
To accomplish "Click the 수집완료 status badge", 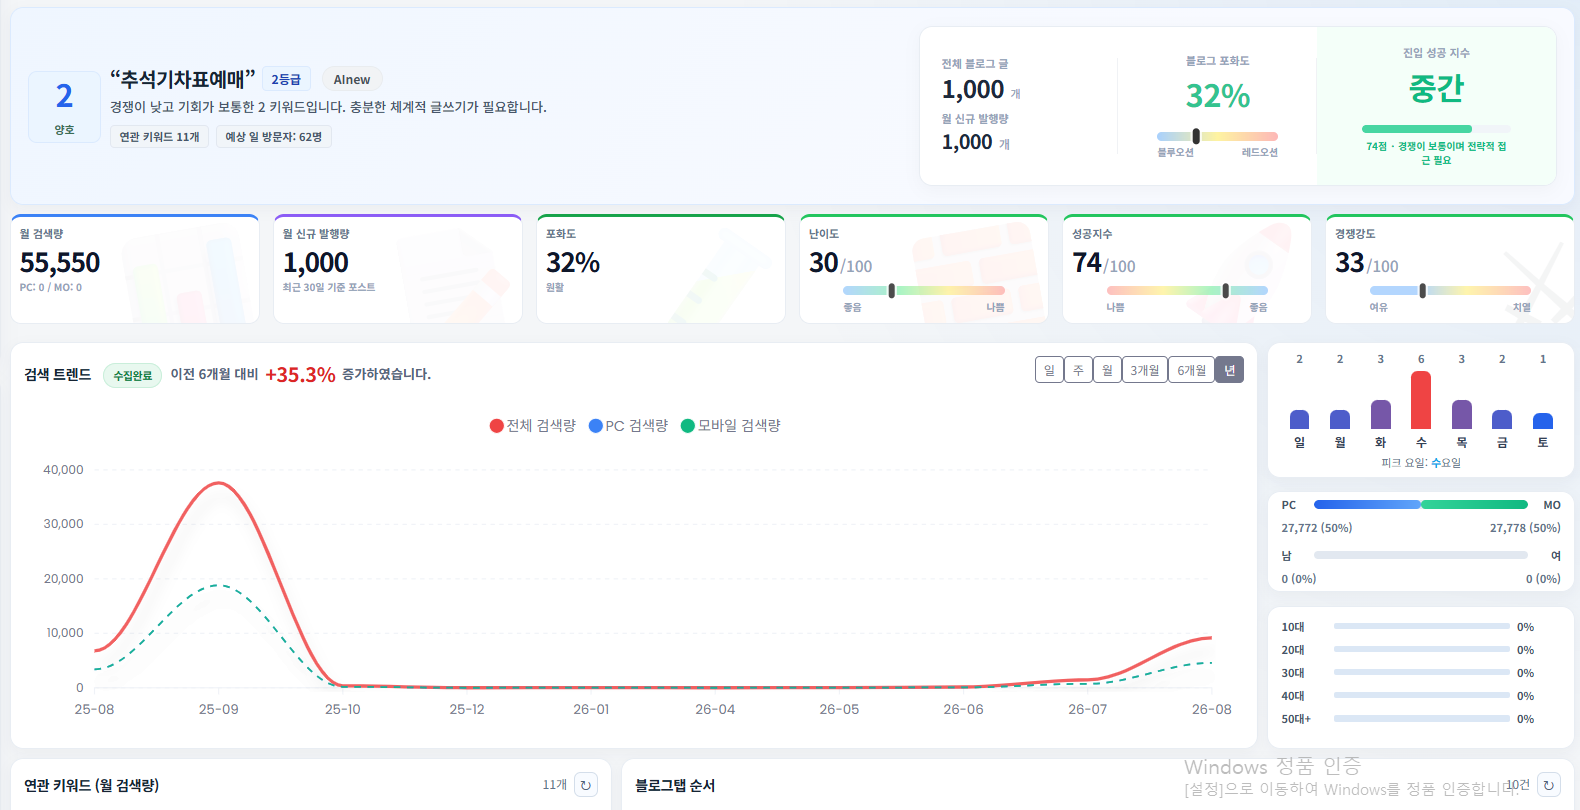I will click(x=133, y=375).
